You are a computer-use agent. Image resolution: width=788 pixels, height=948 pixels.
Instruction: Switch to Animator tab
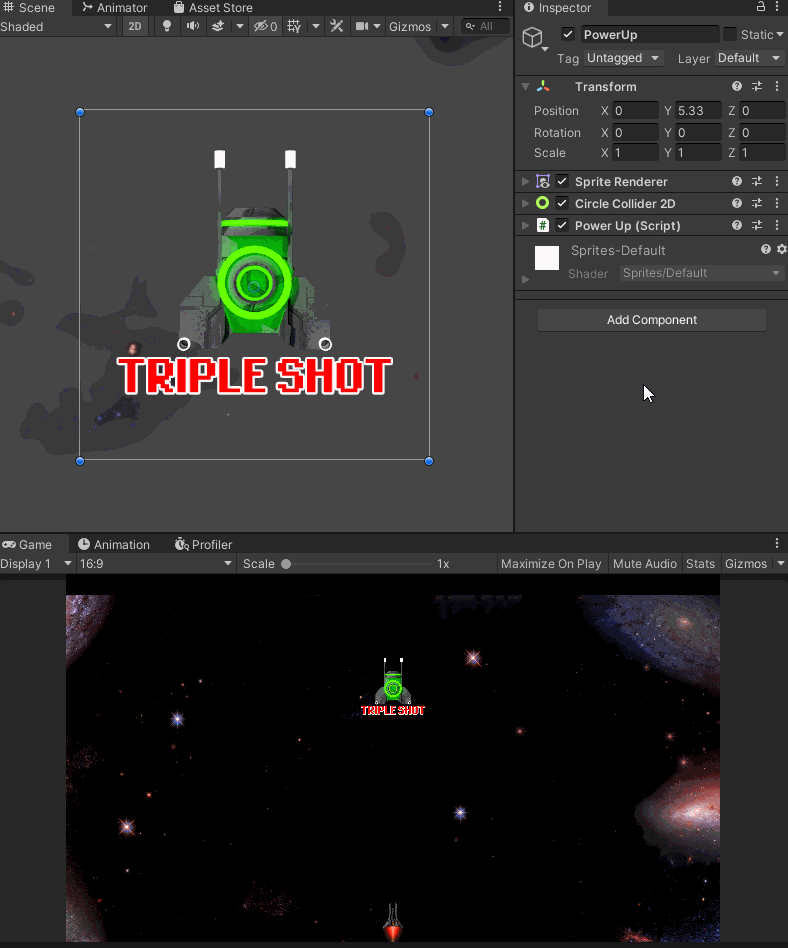(115, 7)
